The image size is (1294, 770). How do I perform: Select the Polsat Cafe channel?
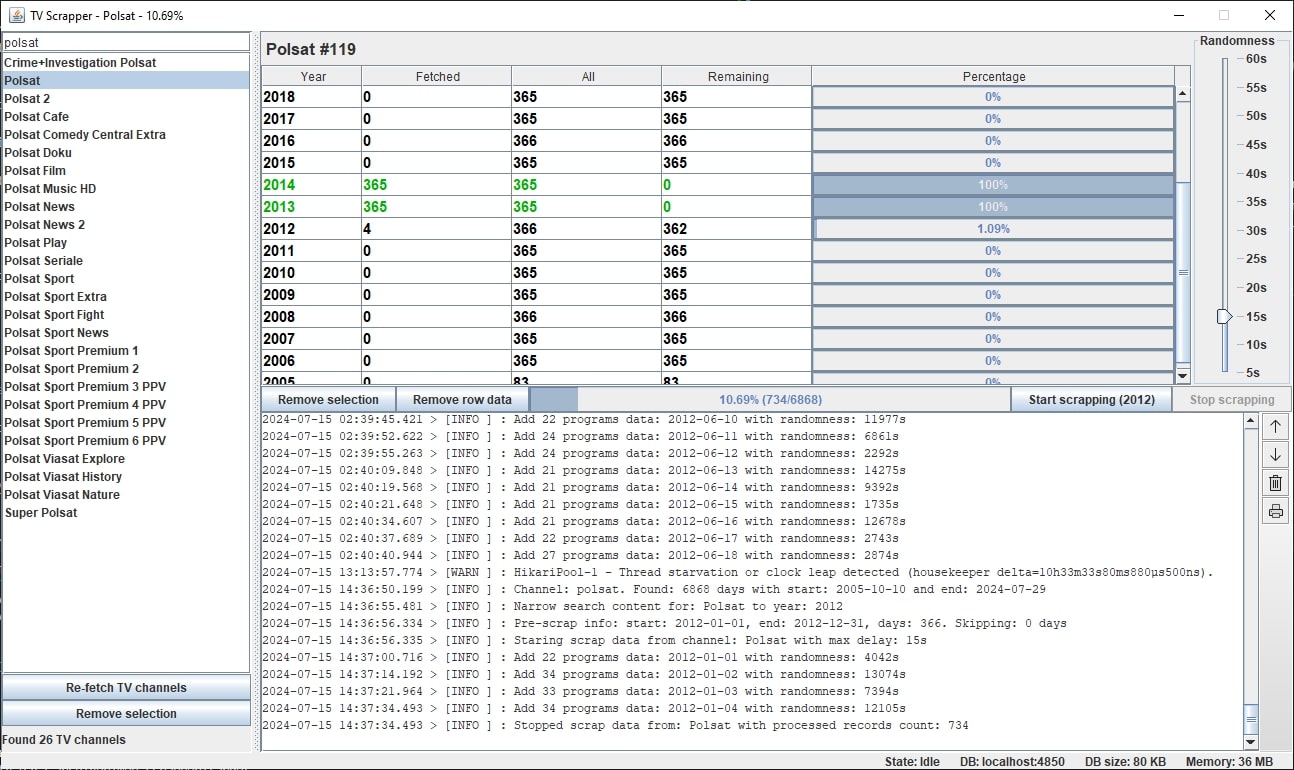[126, 117]
